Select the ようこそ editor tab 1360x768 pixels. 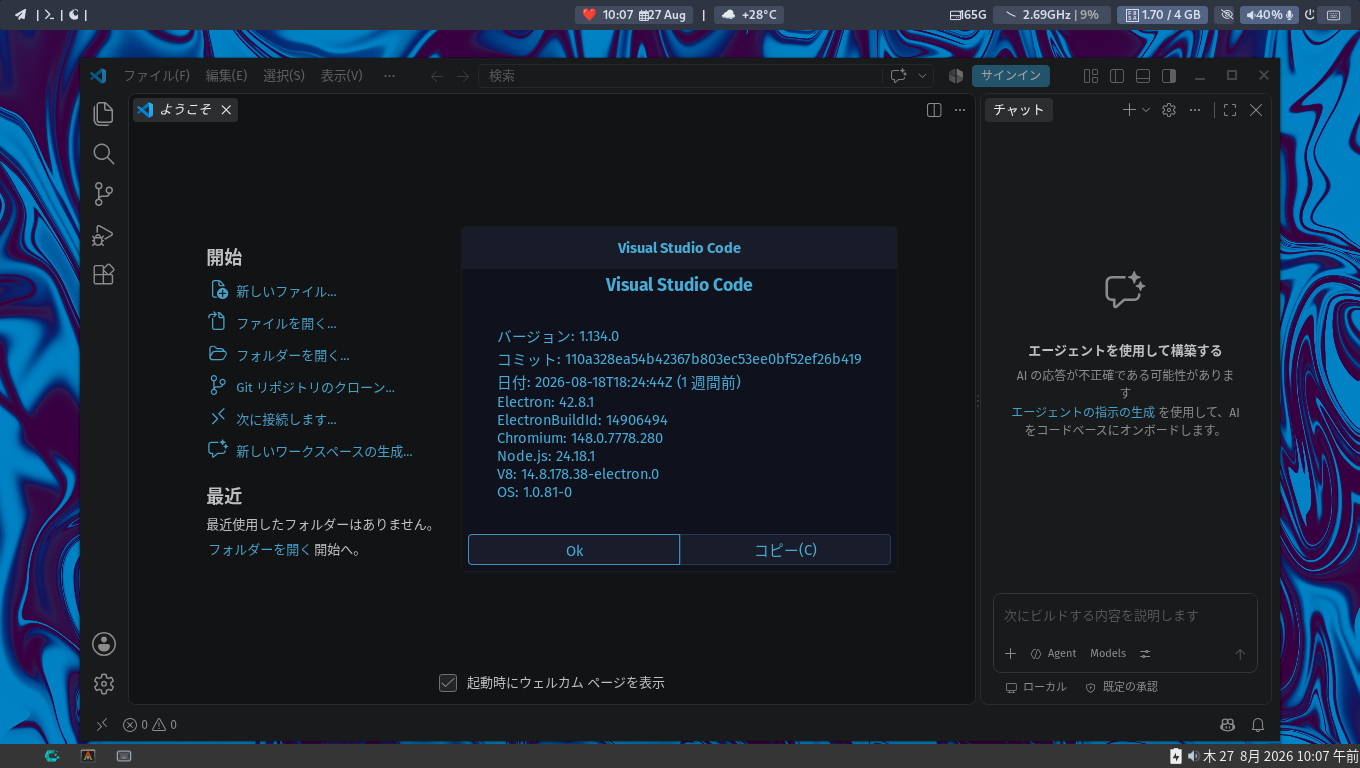(185, 110)
